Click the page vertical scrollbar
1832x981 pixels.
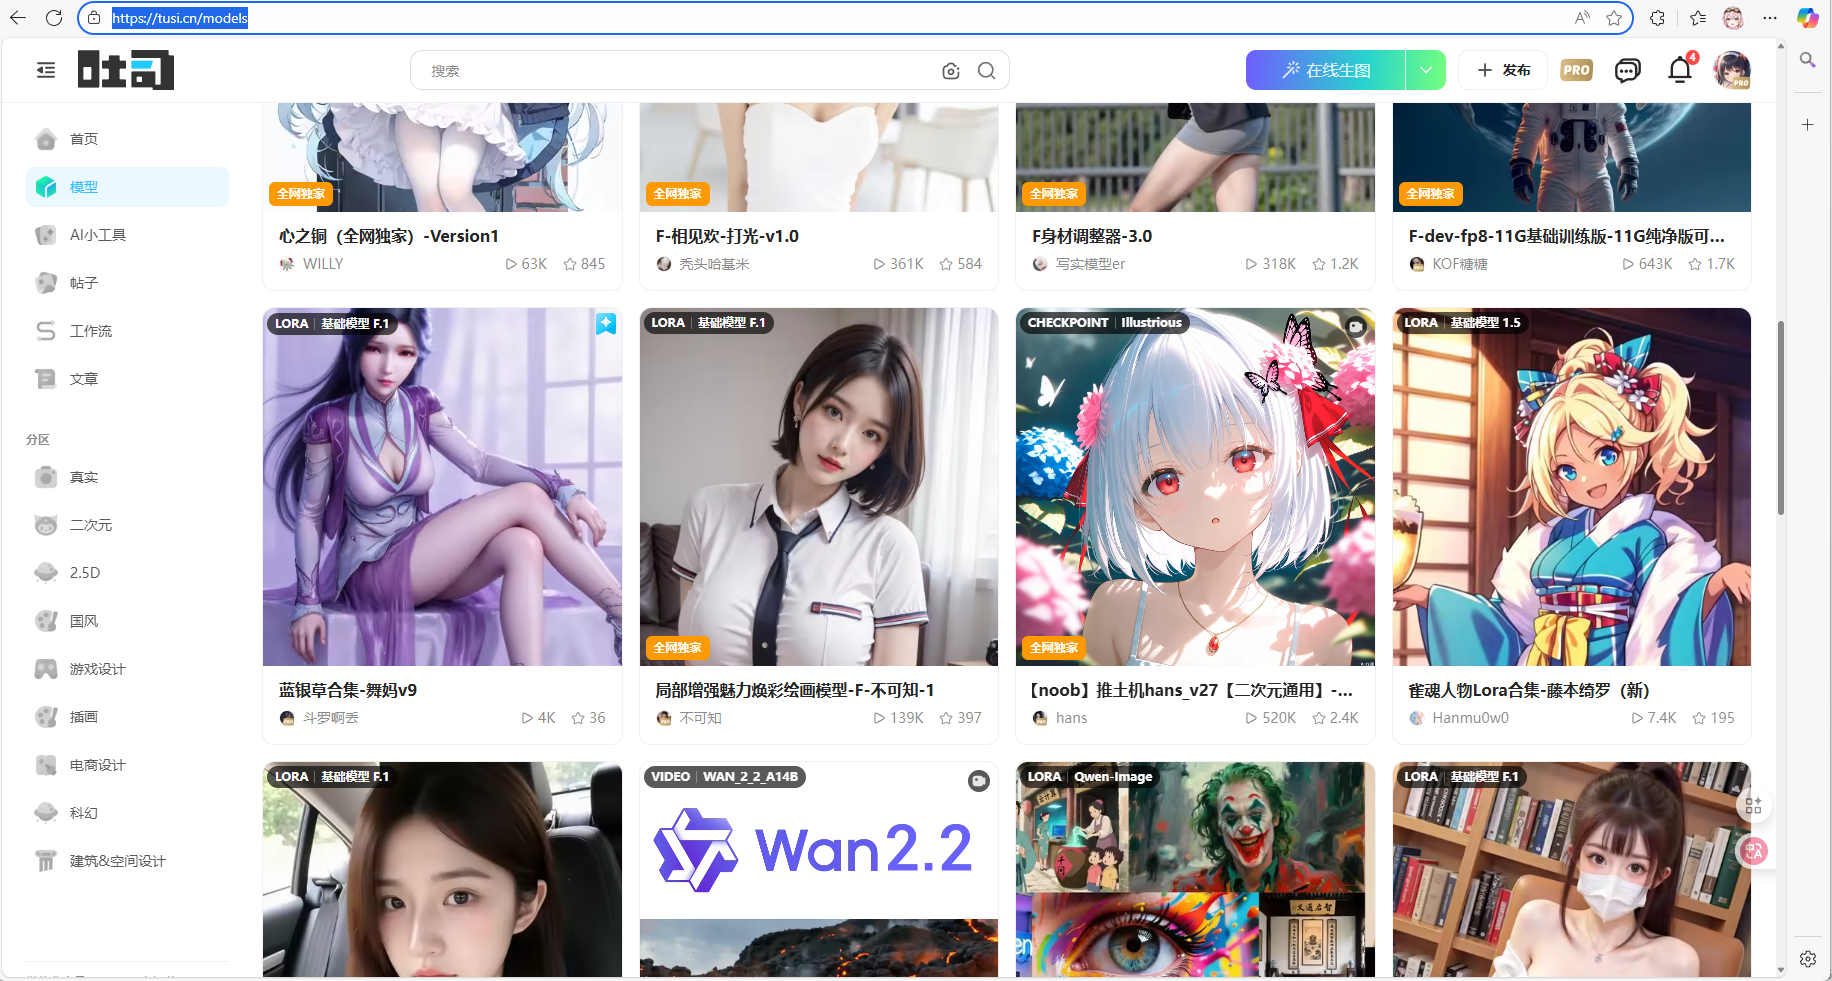[x=1780, y=418]
